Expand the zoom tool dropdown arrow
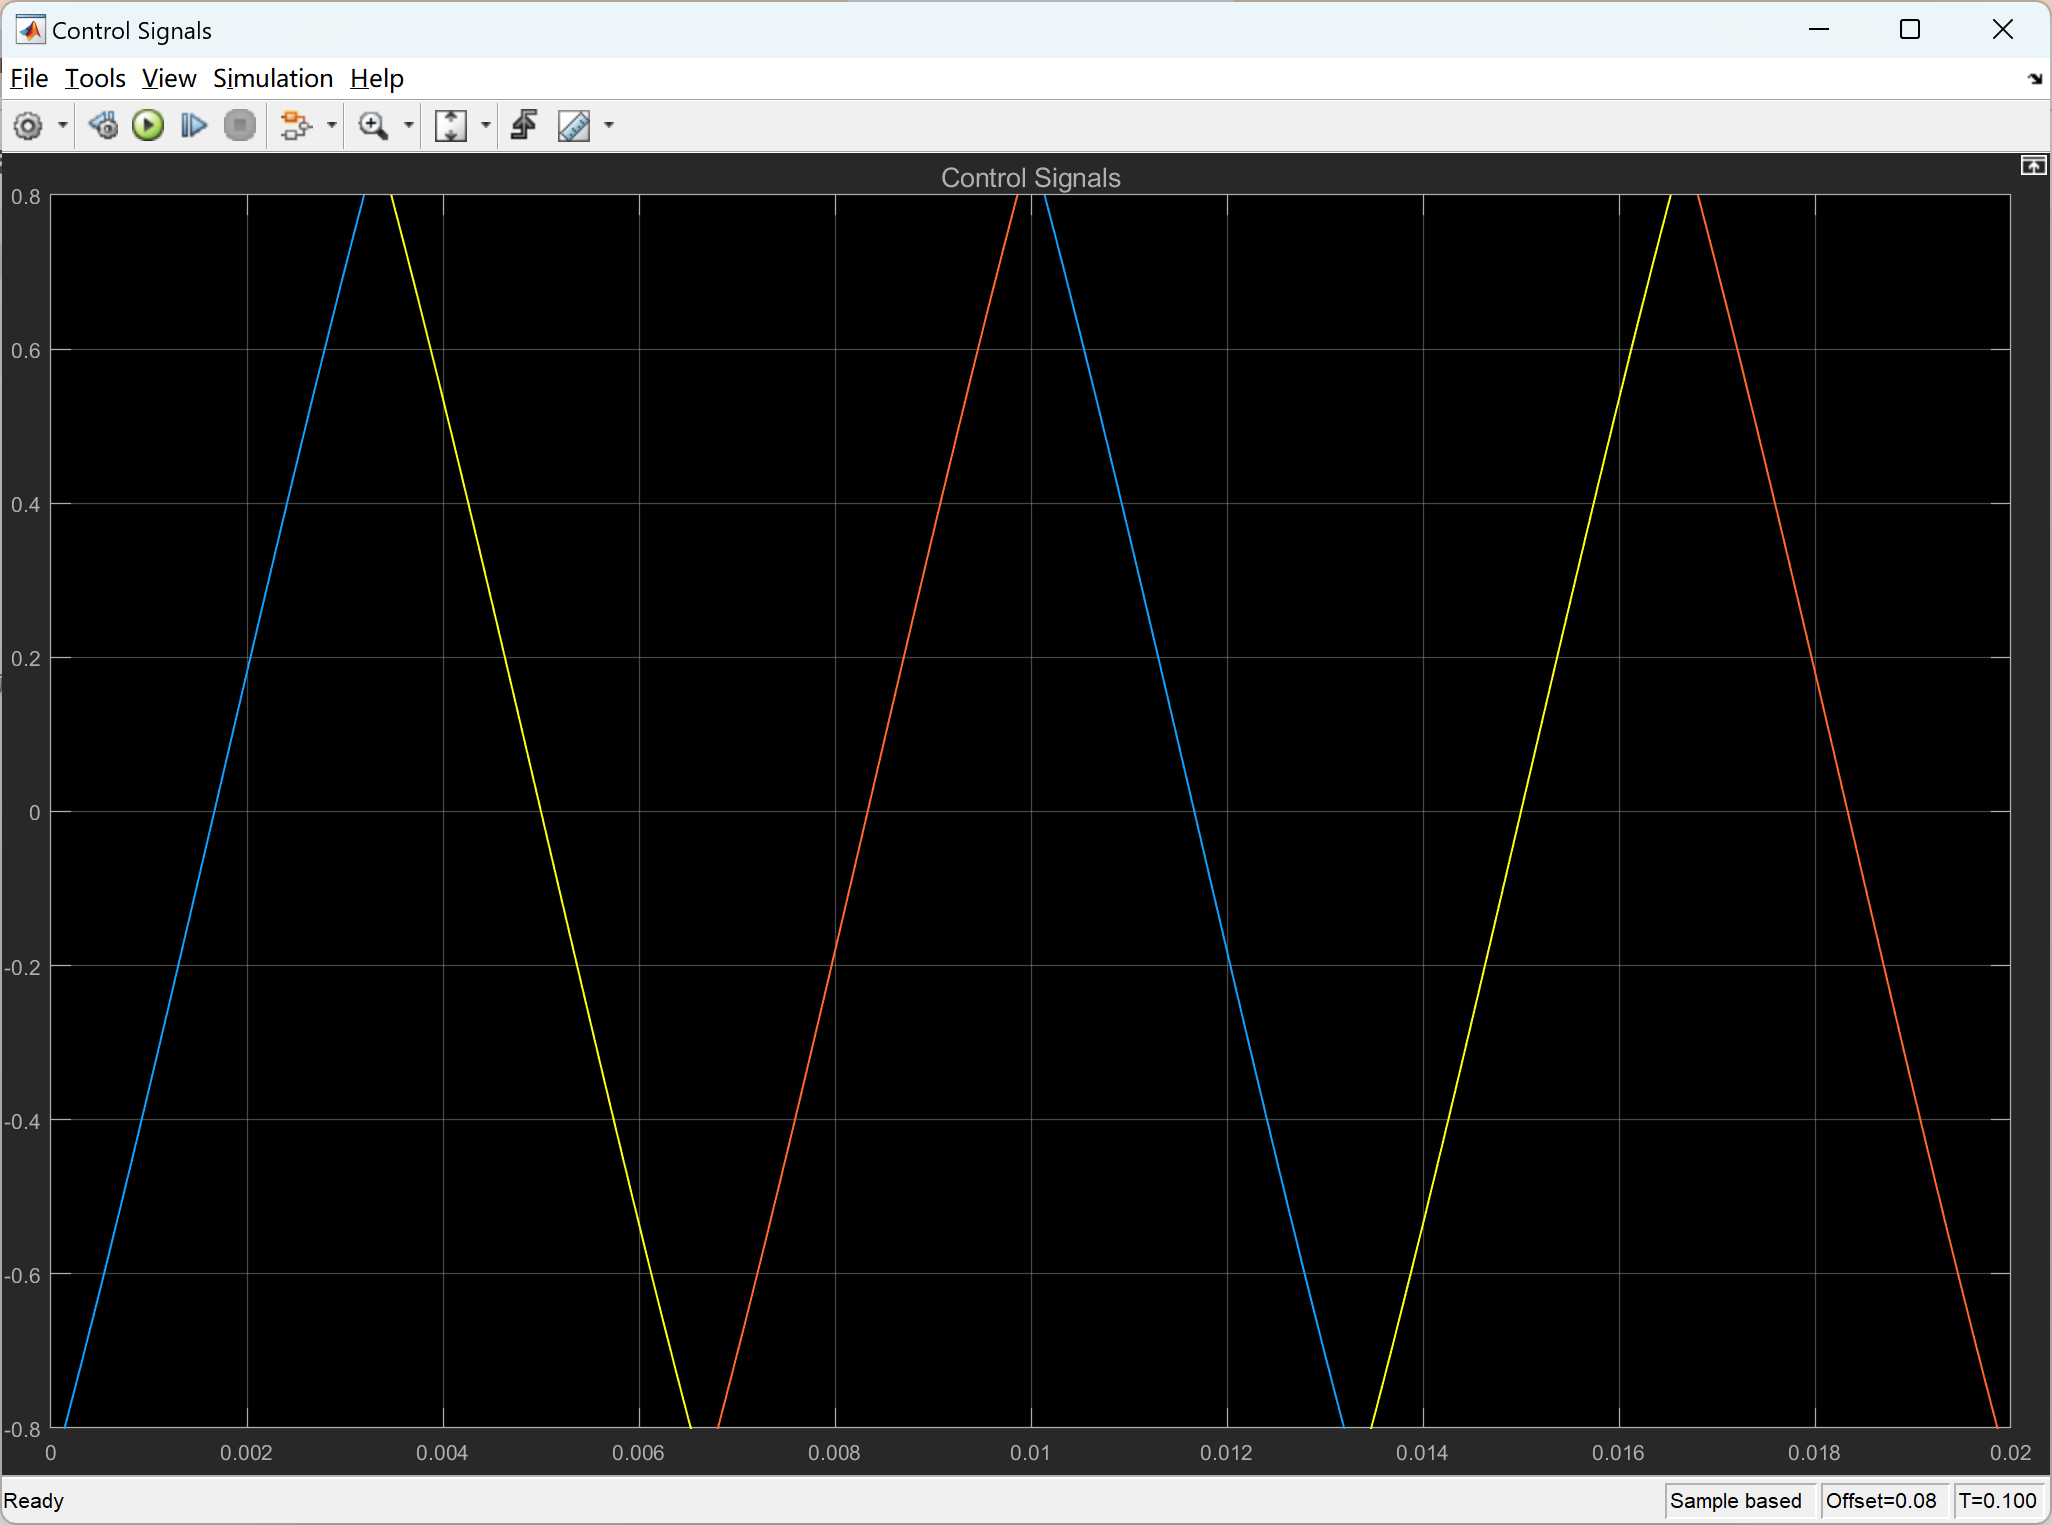The image size is (2052, 1525). [x=408, y=126]
